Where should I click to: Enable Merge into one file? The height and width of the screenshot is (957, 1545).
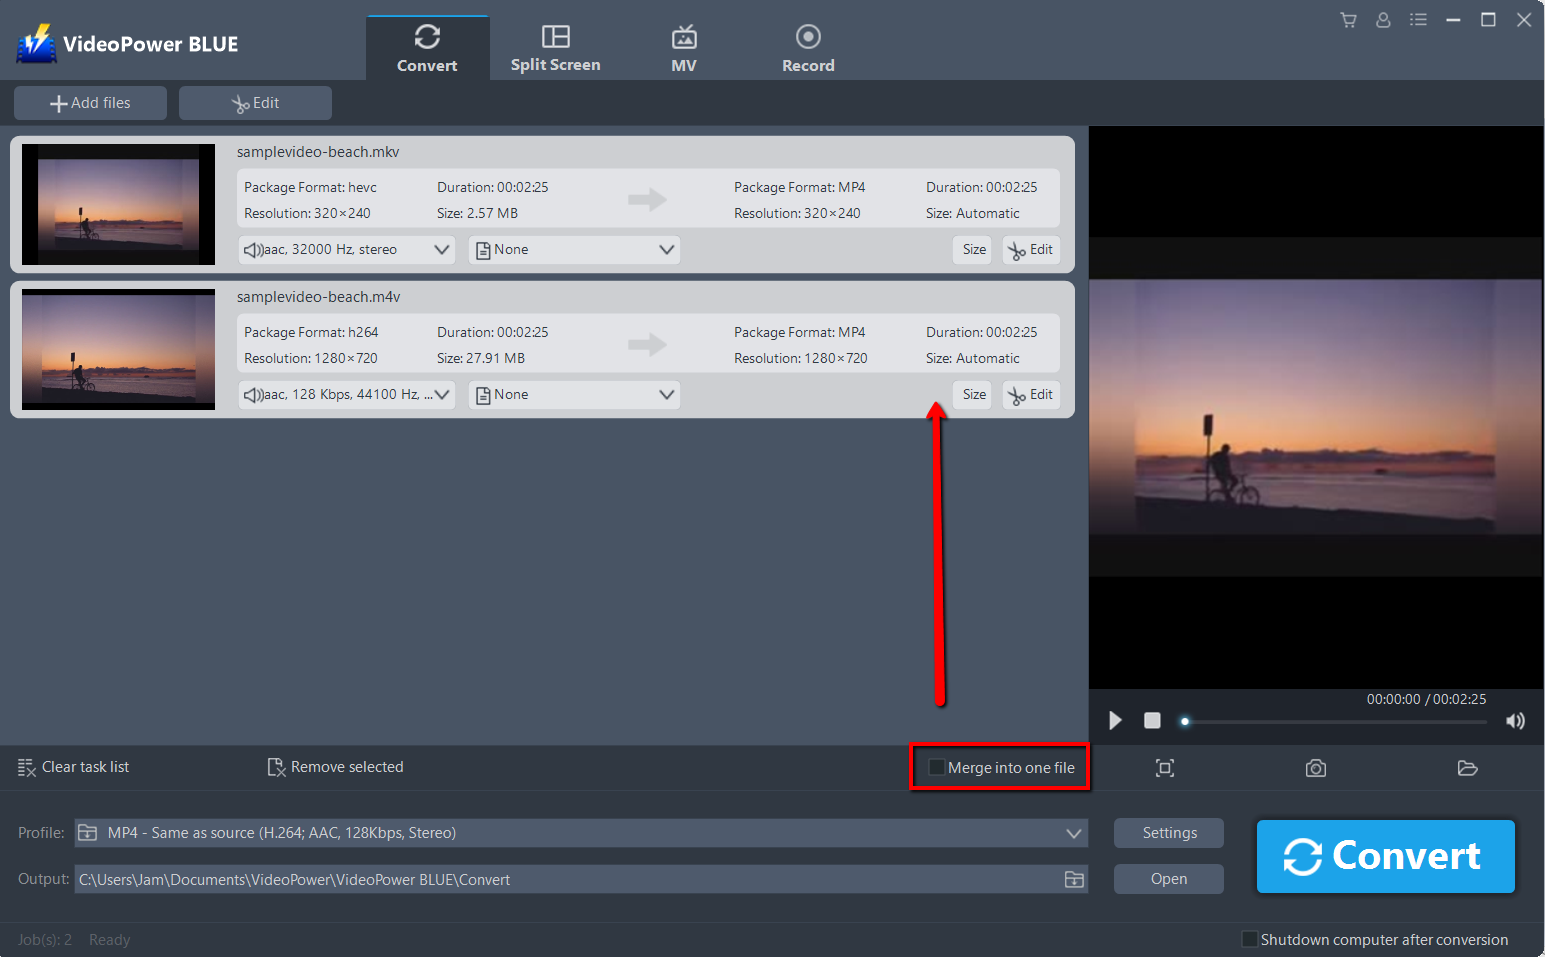(936, 767)
